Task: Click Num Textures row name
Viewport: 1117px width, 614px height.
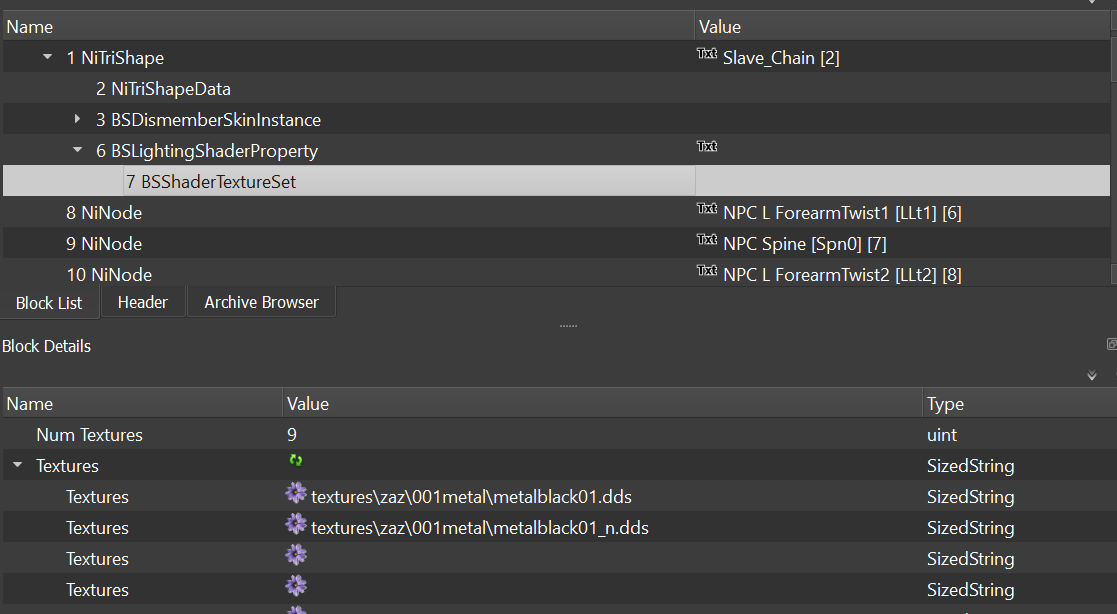Action: pyautogui.click(x=89, y=435)
